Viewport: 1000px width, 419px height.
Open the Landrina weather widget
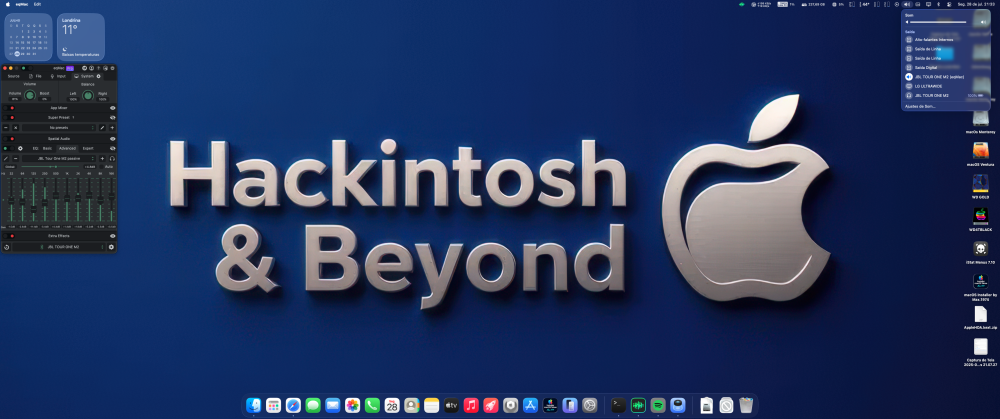click(81, 37)
